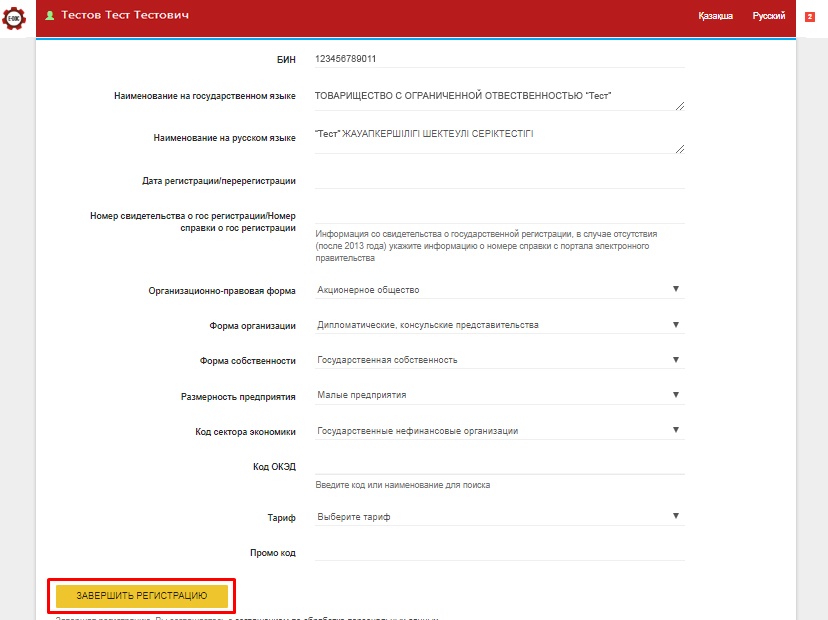Click the Дата регистрации/перерегистрации field
The image size is (828, 620).
tap(498, 180)
